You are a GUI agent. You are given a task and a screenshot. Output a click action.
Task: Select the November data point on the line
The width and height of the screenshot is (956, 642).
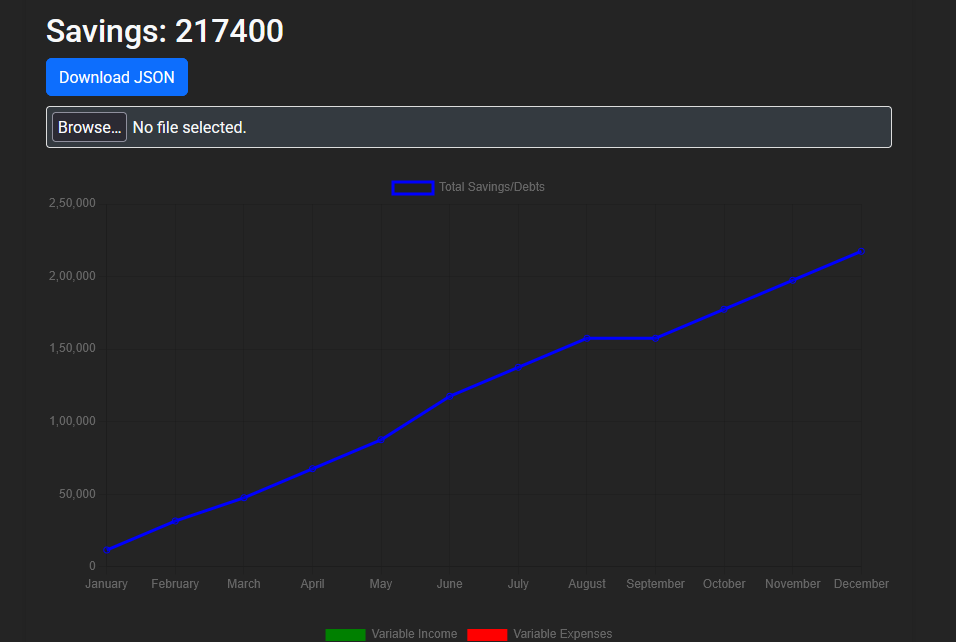[x=793, y=280]
